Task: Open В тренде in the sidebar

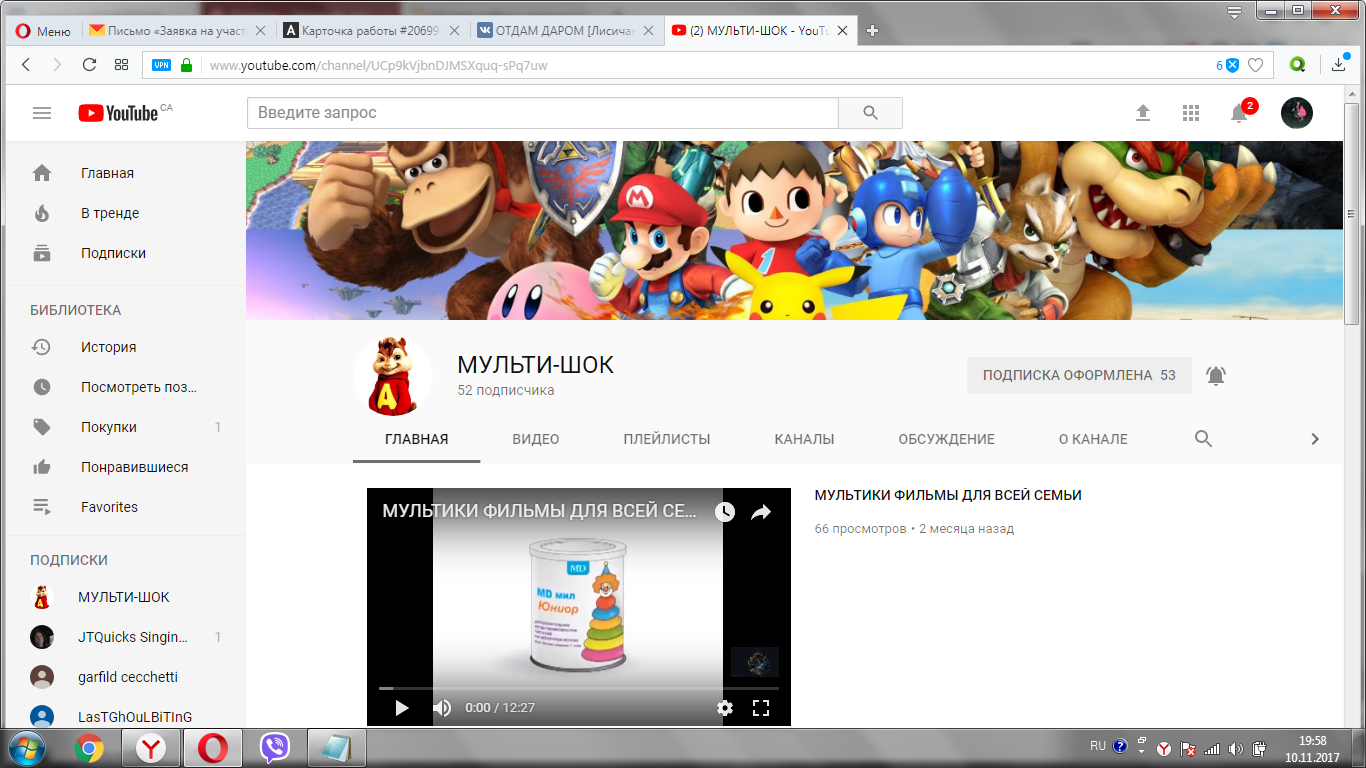Action: pos(126,213)
